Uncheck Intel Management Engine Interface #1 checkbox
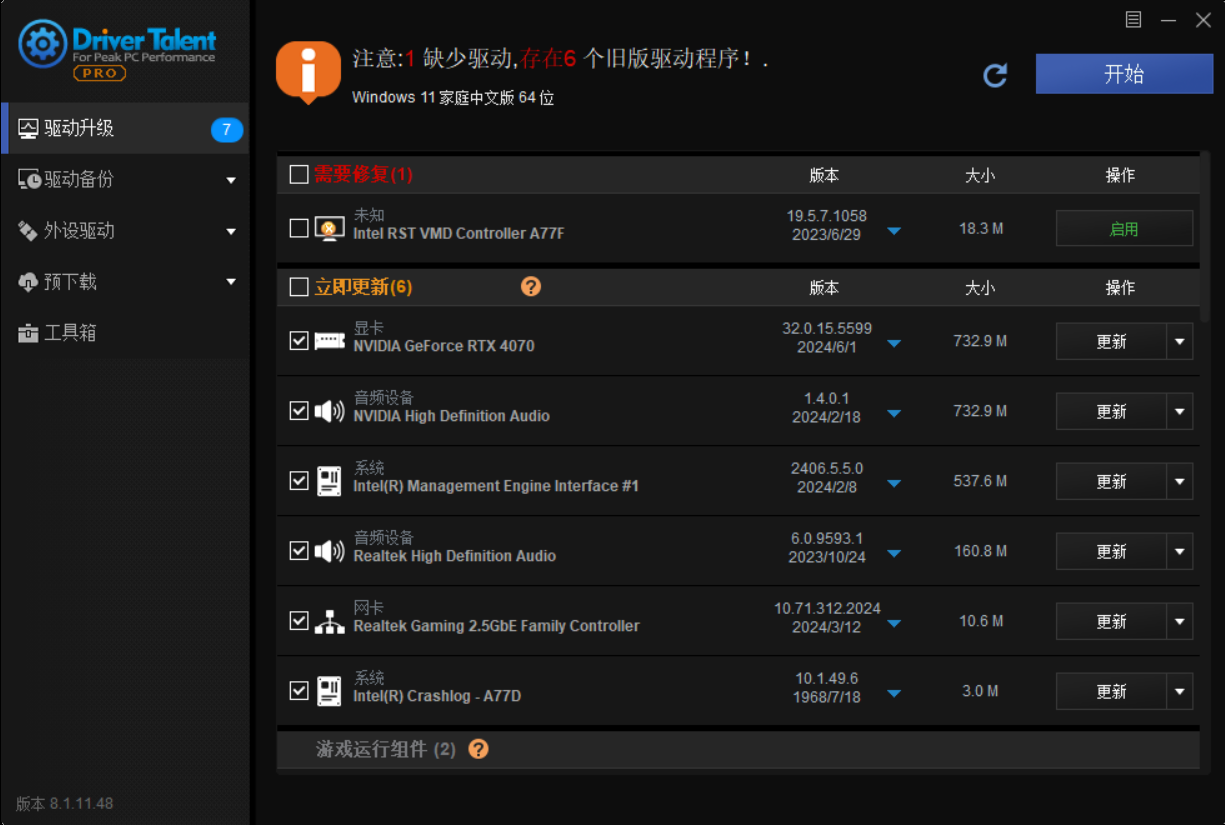The width and height of the screenshot is (1225, 825). click(x=298, y=481)
